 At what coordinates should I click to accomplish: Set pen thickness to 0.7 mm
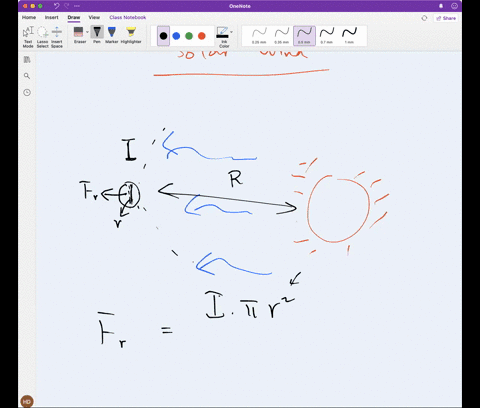(327, 36)
